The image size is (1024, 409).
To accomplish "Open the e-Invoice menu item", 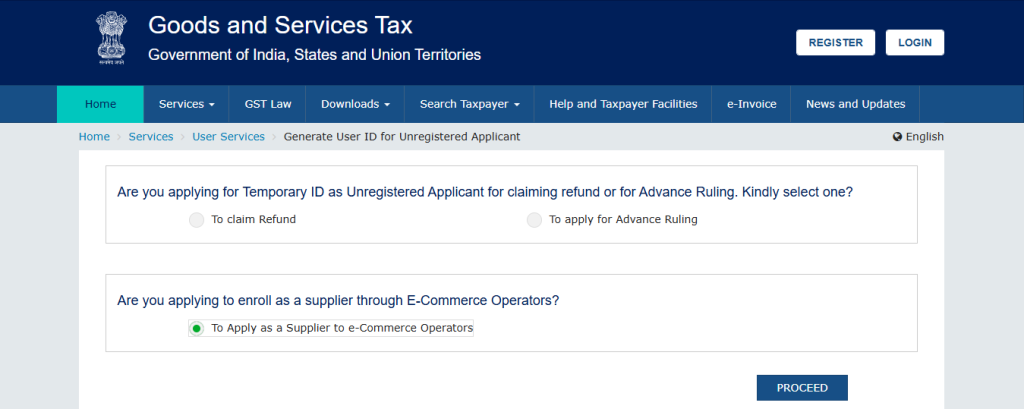I will coord(751,104).
